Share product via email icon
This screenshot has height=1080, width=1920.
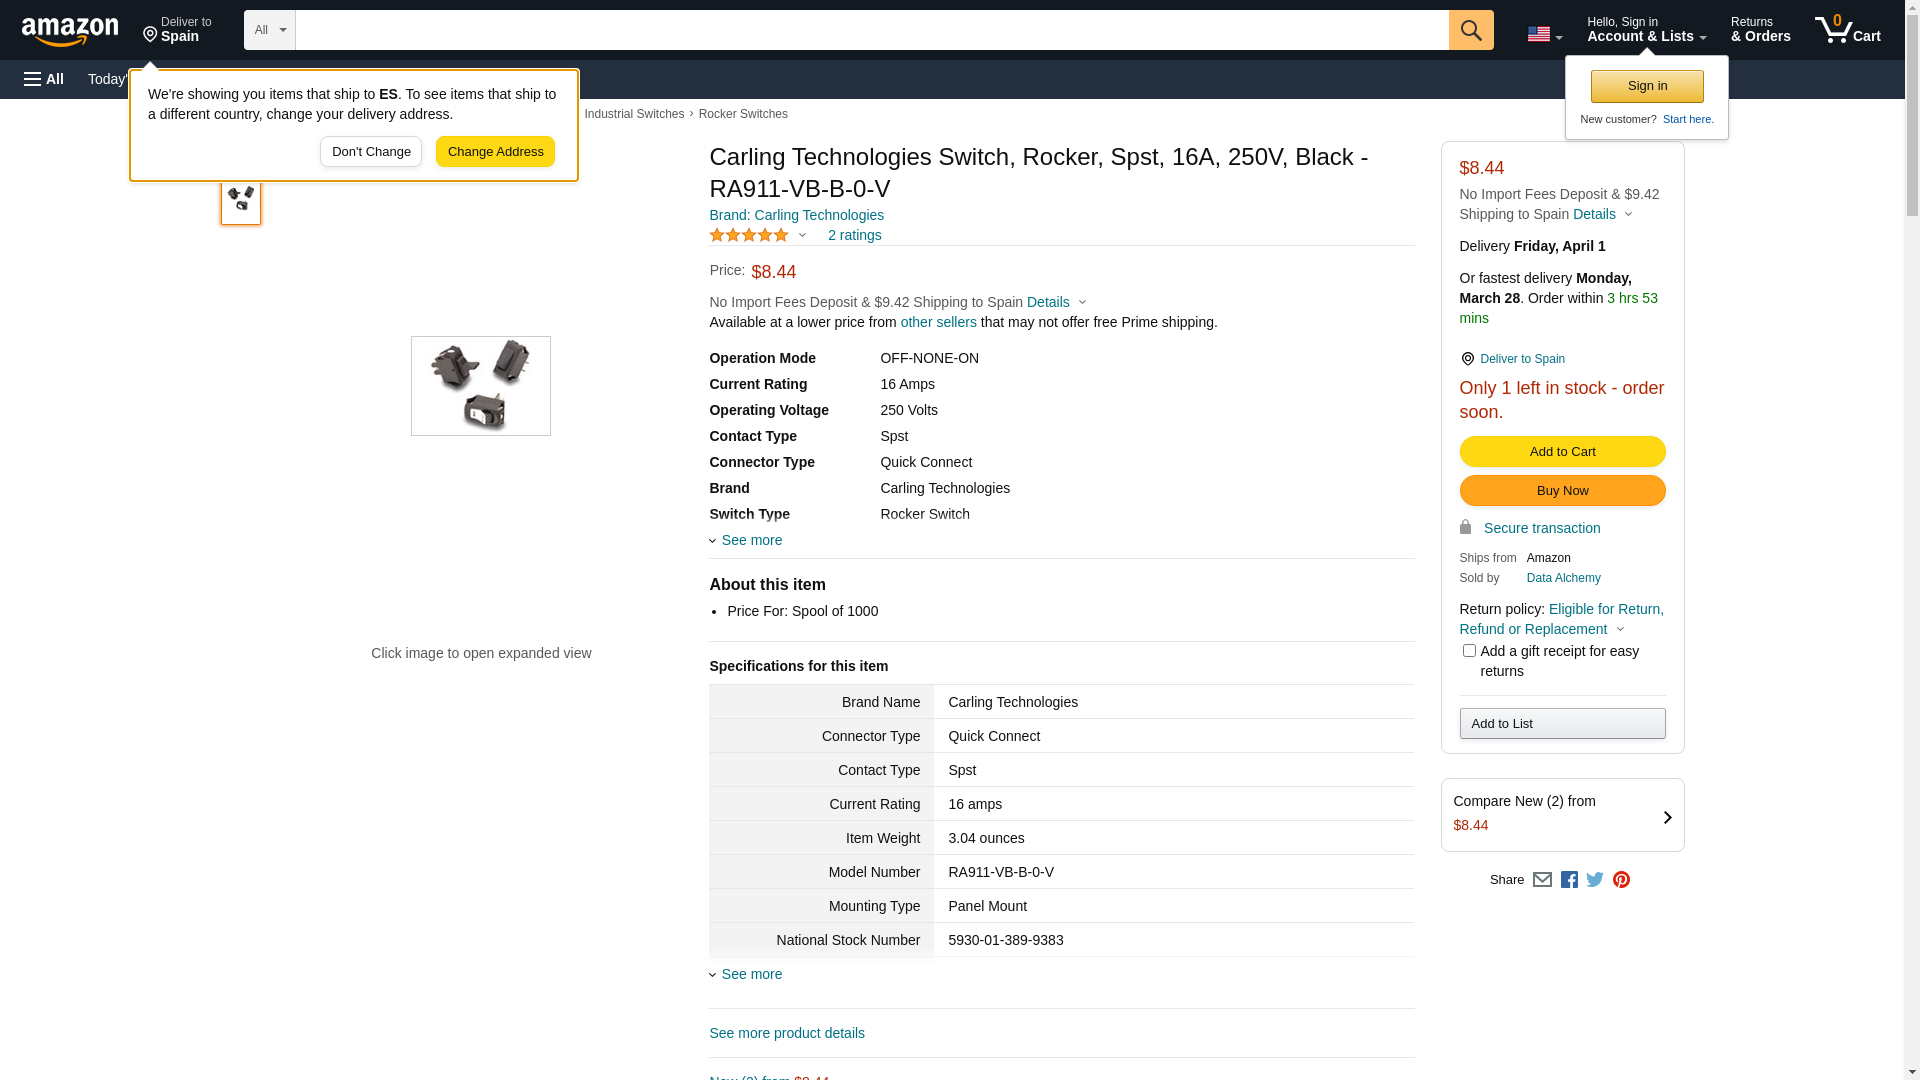1542,880
